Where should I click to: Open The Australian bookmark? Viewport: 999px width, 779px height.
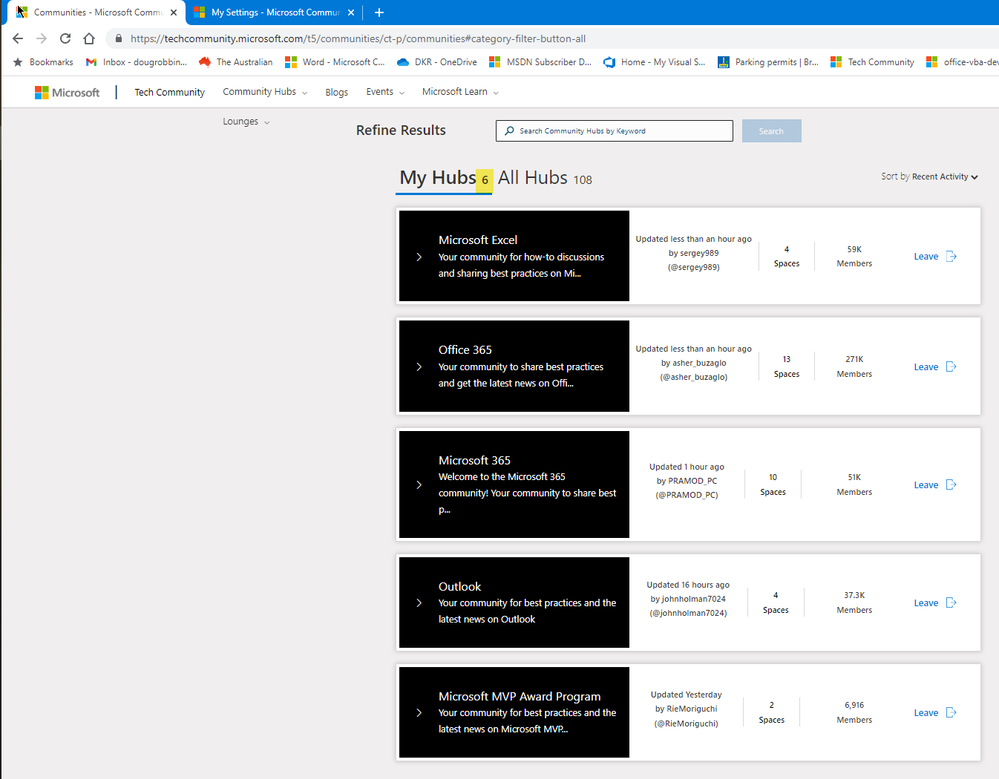(x=236, y=62)
